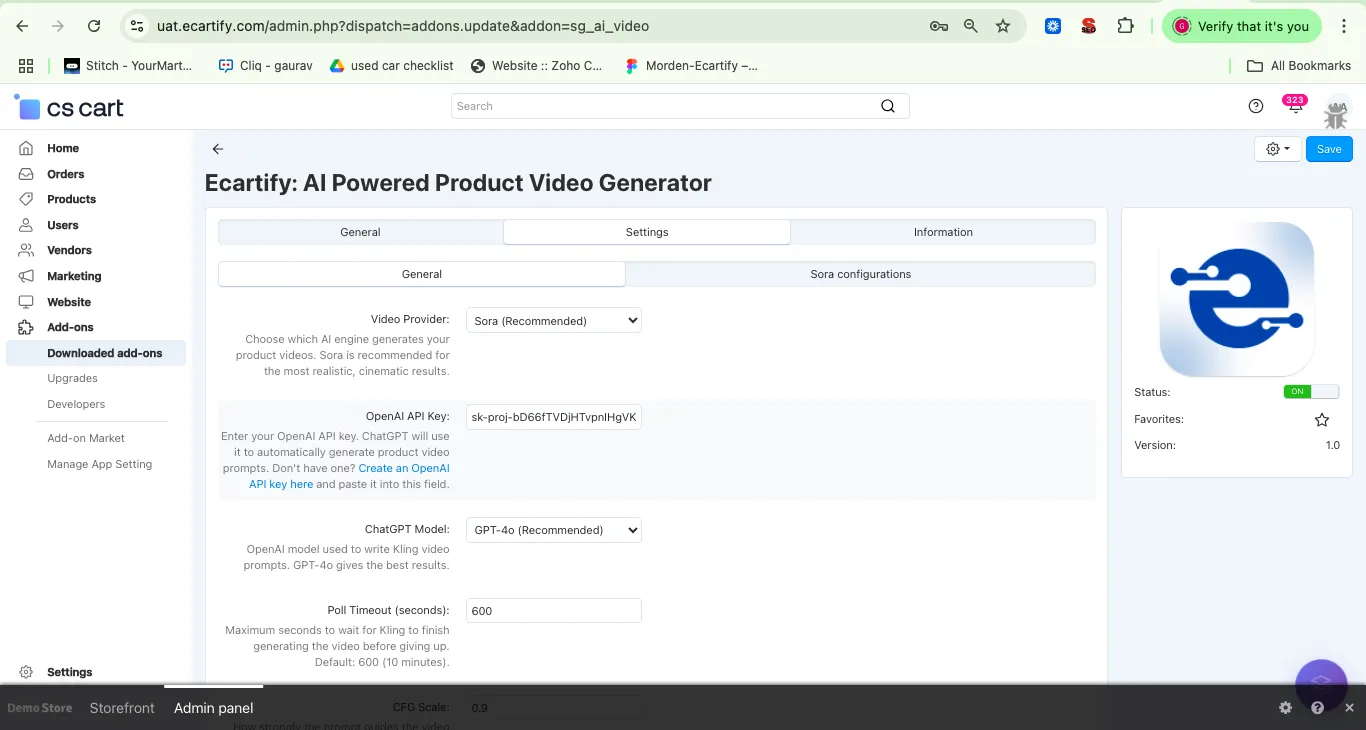The height and width of the screenshot is (730, 1366).
Task: Open Manage App Setting link
Action: [99, 464]
